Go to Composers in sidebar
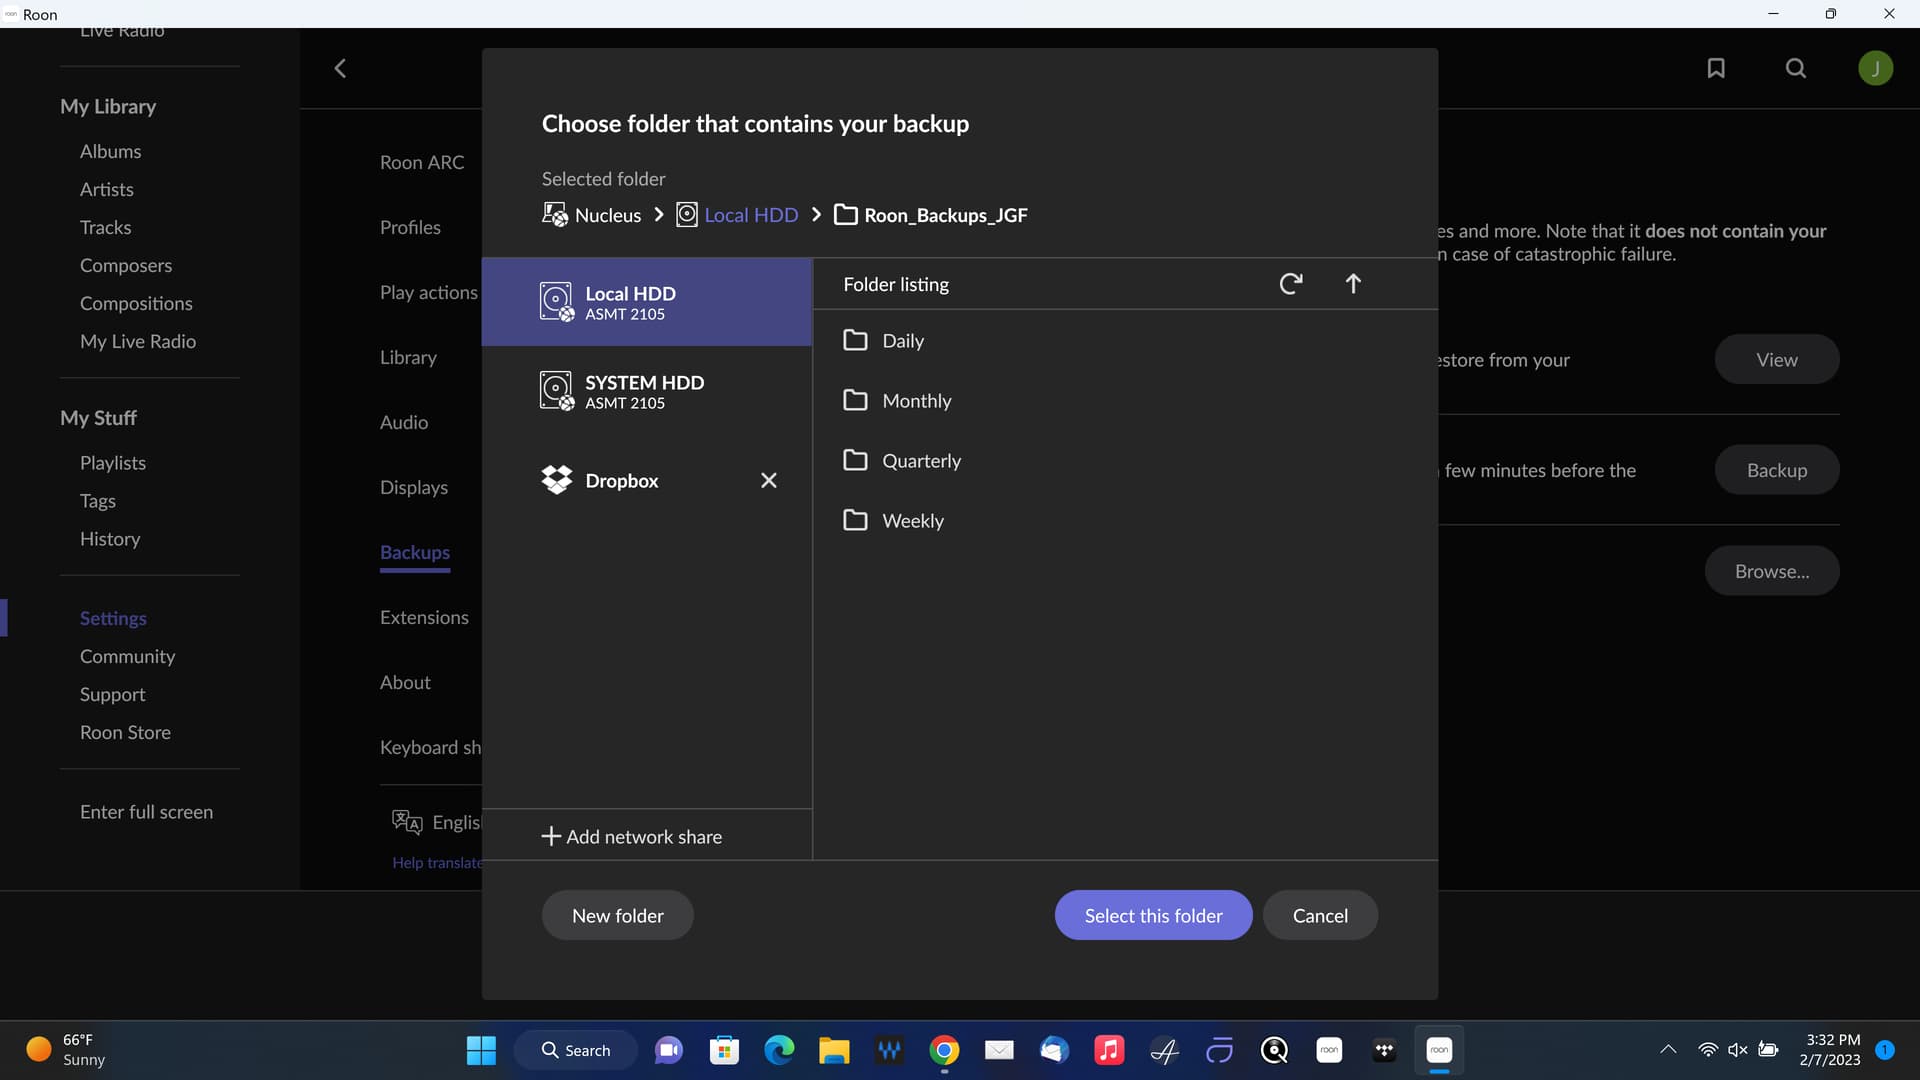The image size is (1920, 1080). [x=126, y=265]
